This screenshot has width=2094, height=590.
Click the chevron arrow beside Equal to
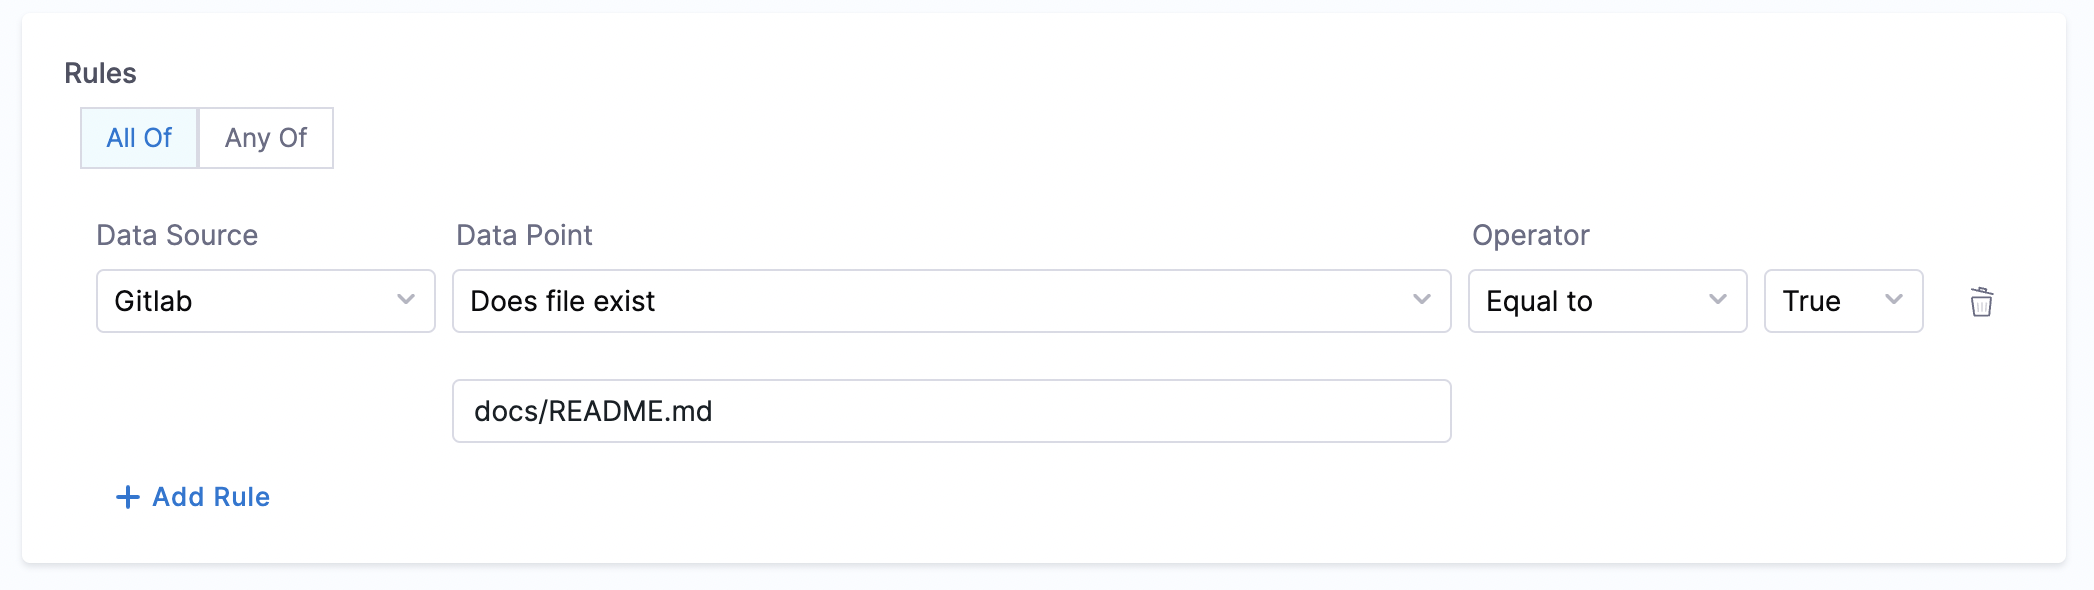pos(1717,300)
